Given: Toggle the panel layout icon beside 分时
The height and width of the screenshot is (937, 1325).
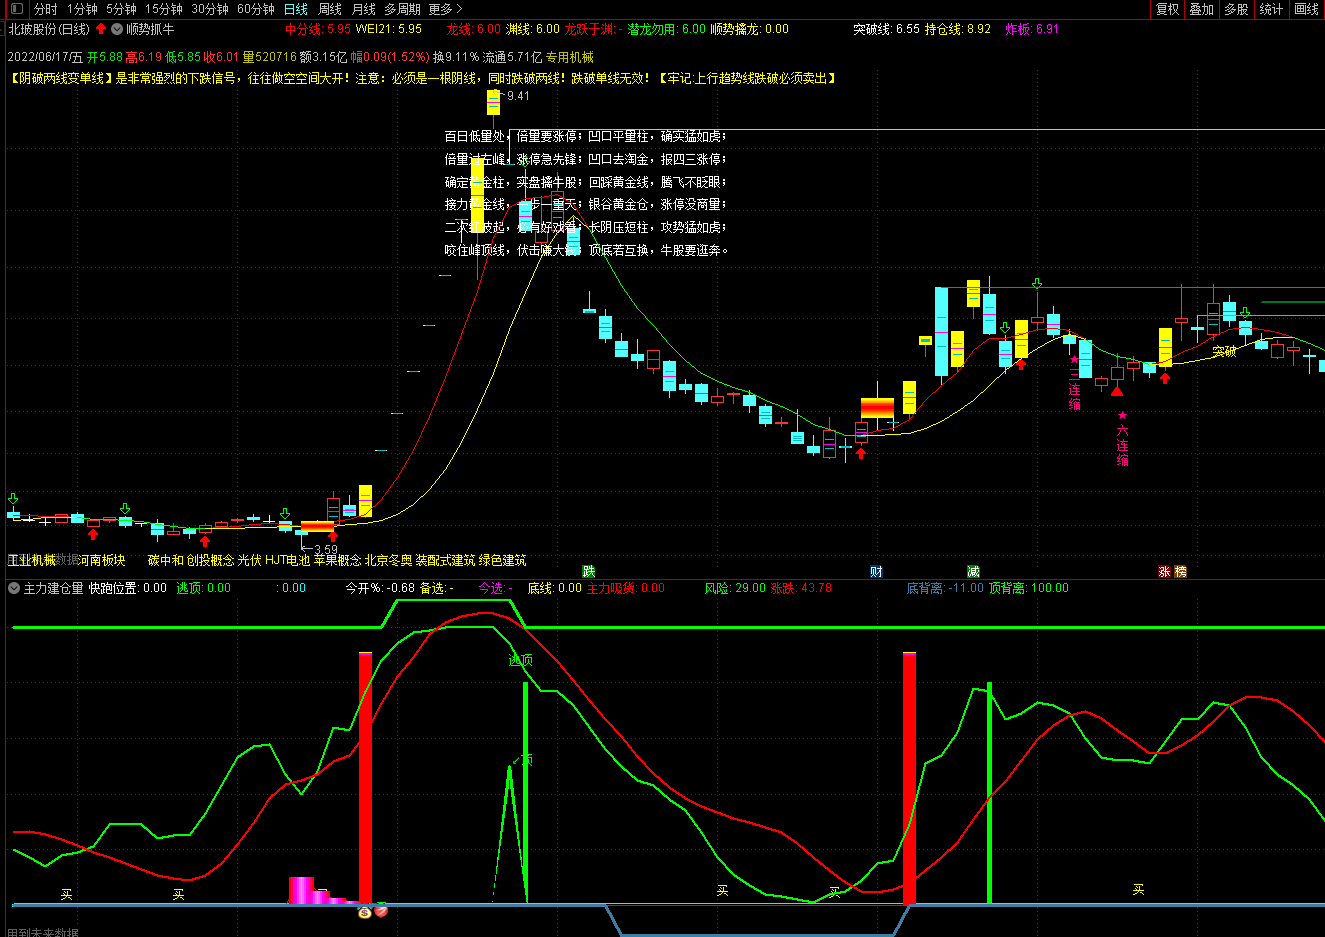Looking at the screenshot, I should [x=16, y=9].
